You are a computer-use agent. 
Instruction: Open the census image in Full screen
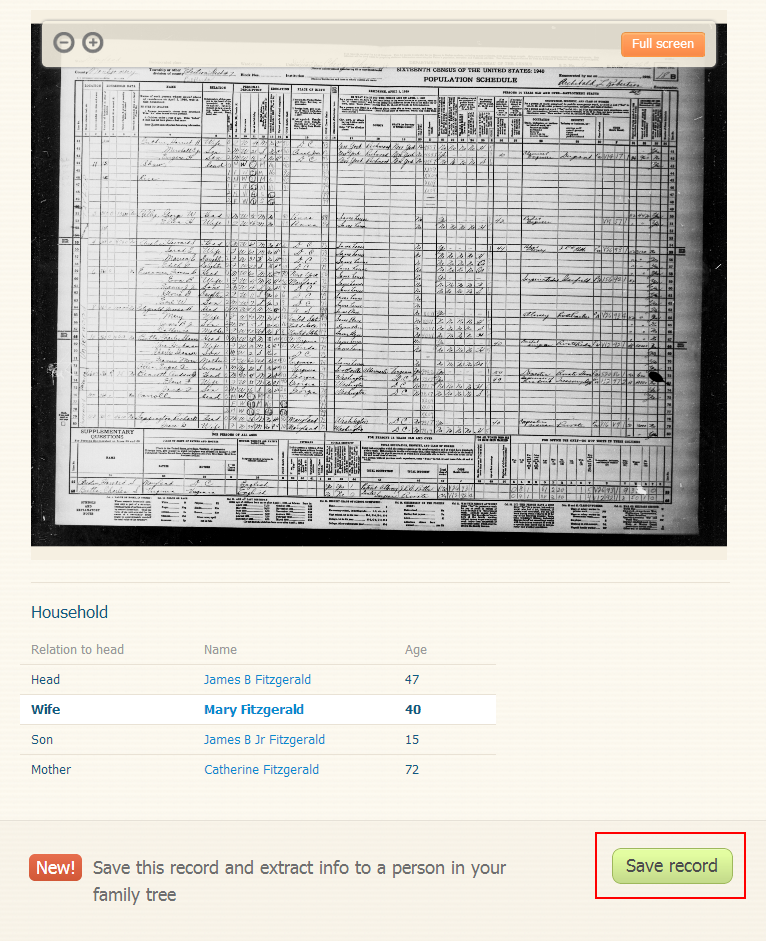click(662, 44)
